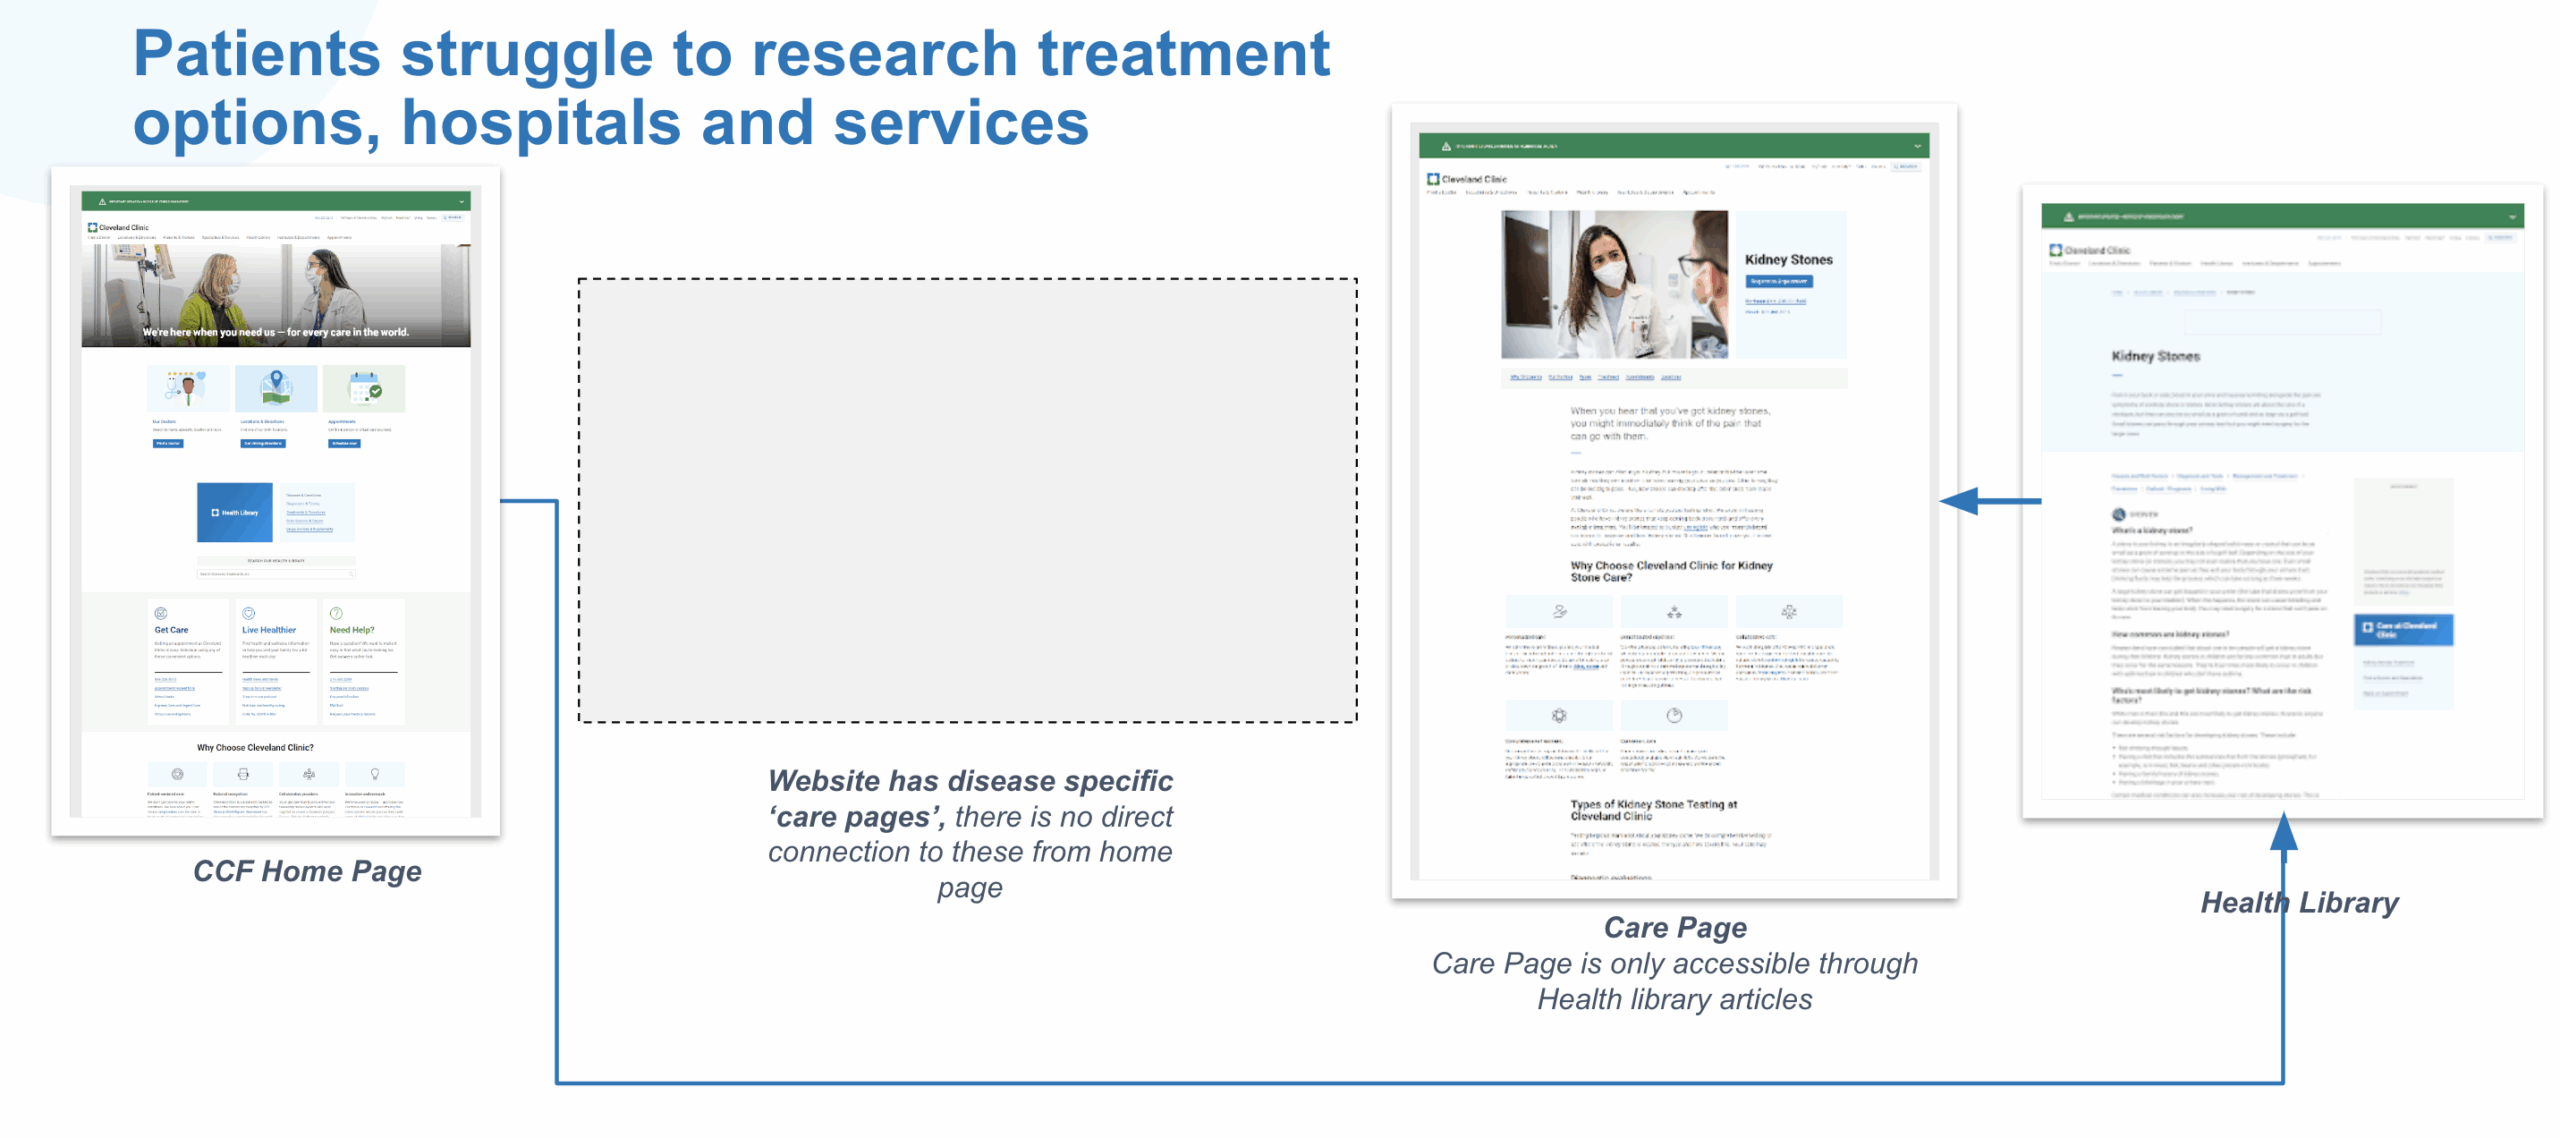Open the Appointments calendar illustration

(x=365, y=388)
